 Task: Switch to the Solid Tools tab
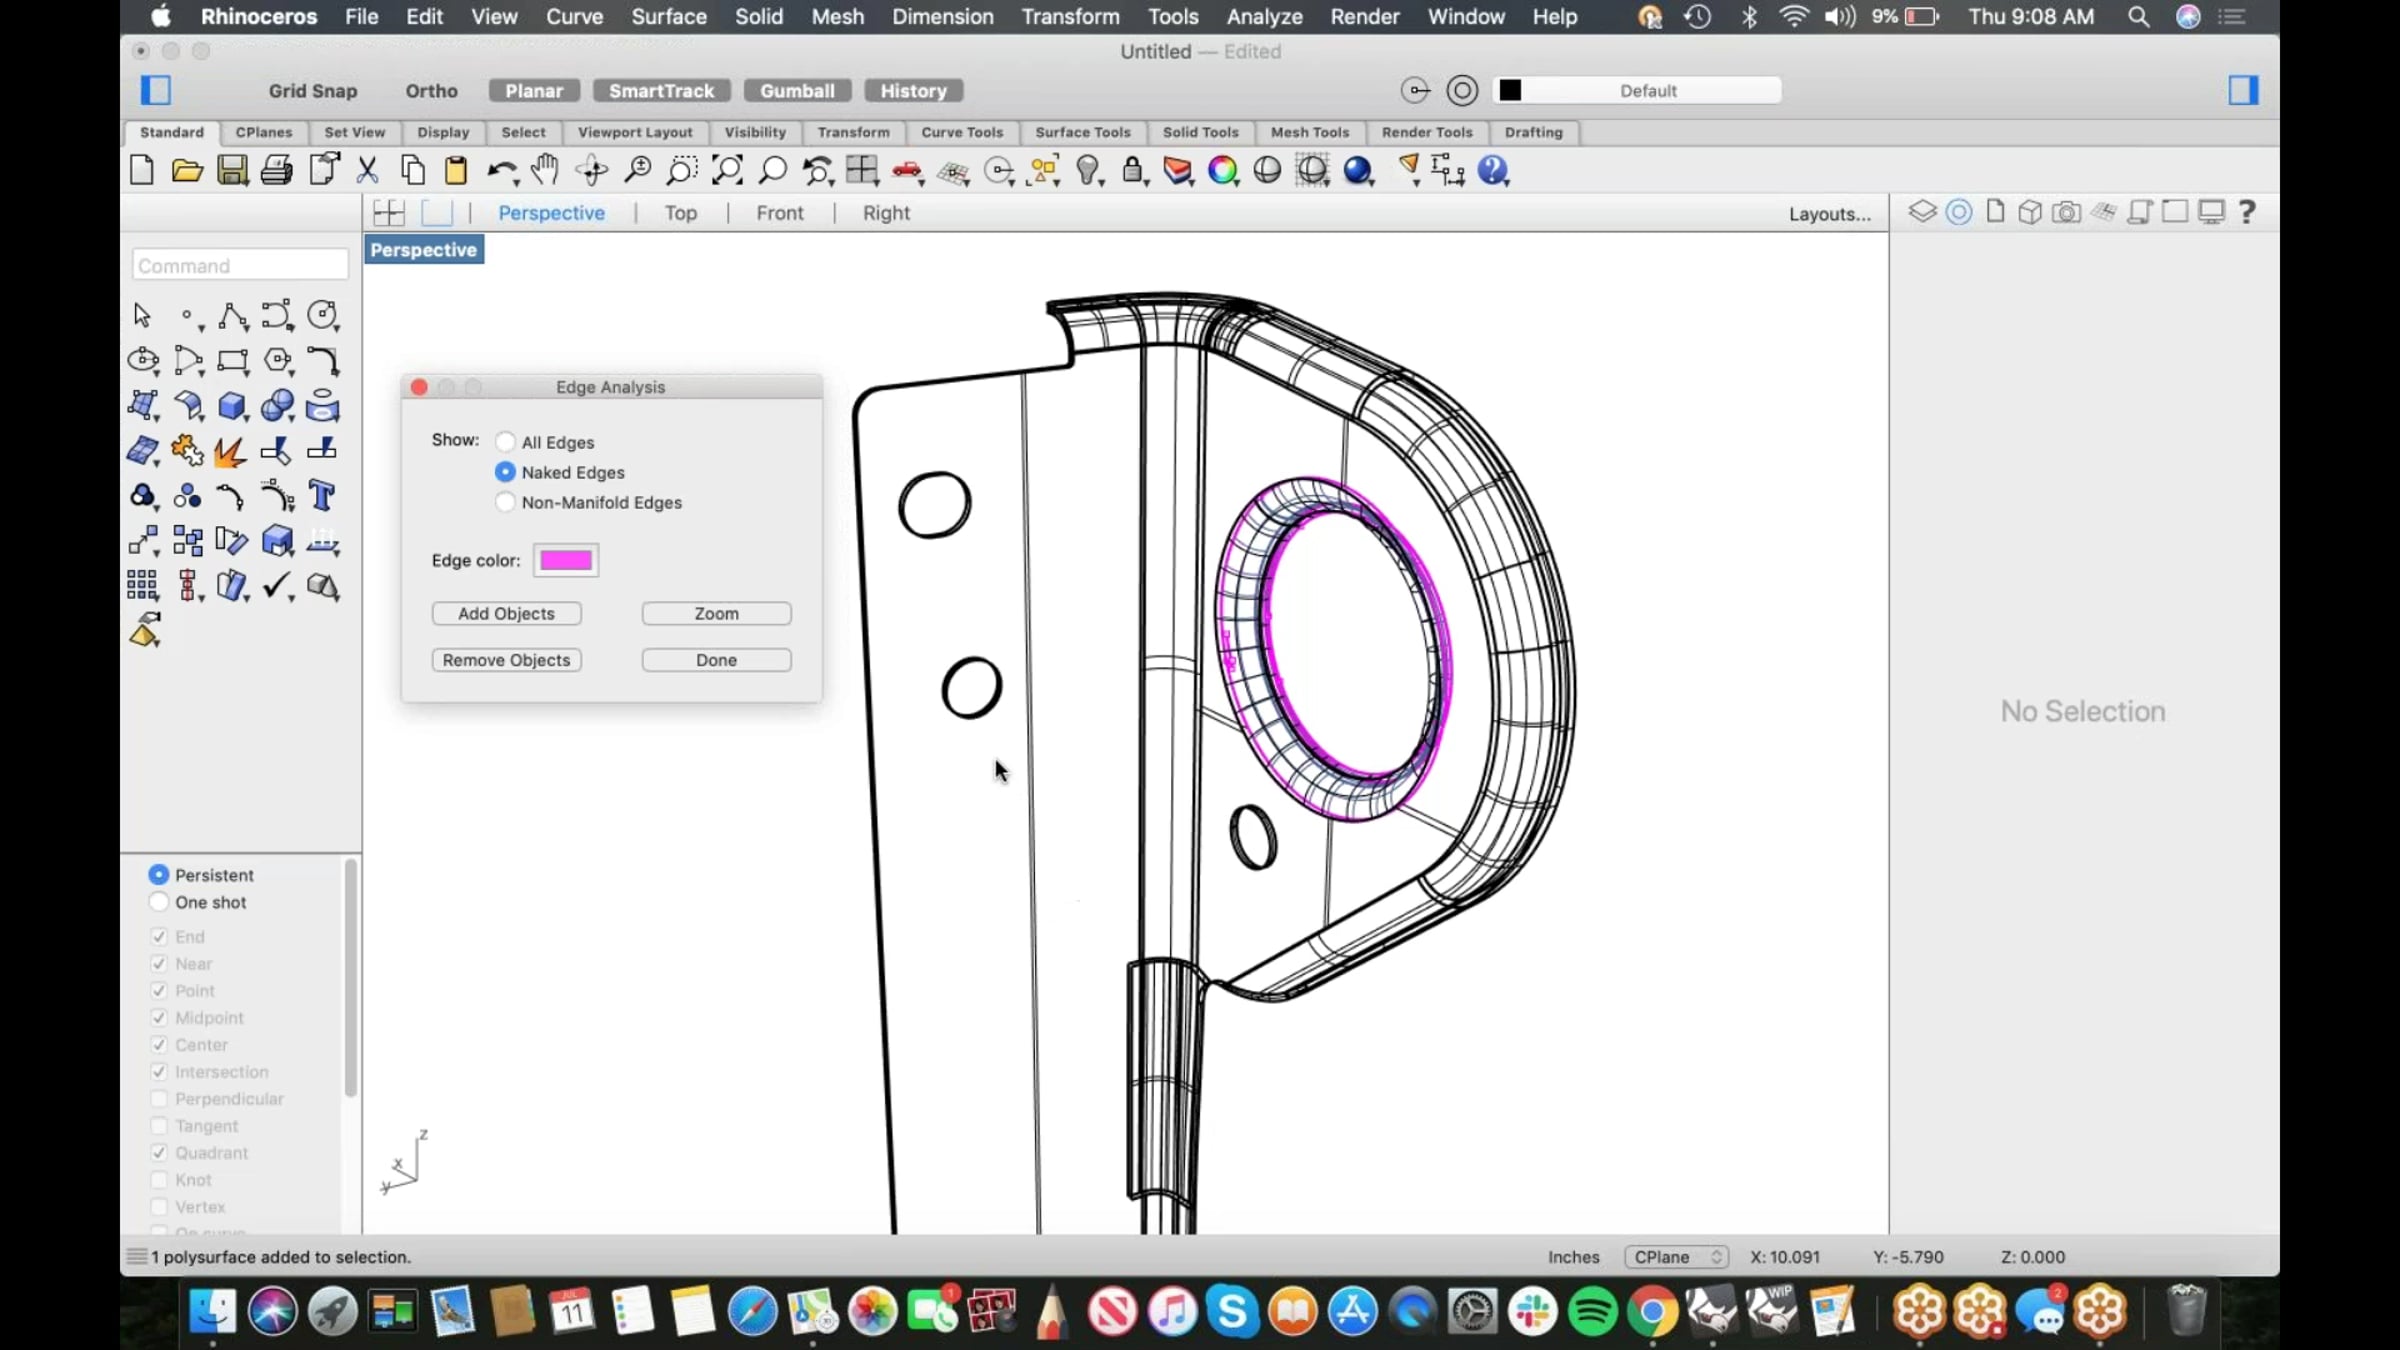1200,132
